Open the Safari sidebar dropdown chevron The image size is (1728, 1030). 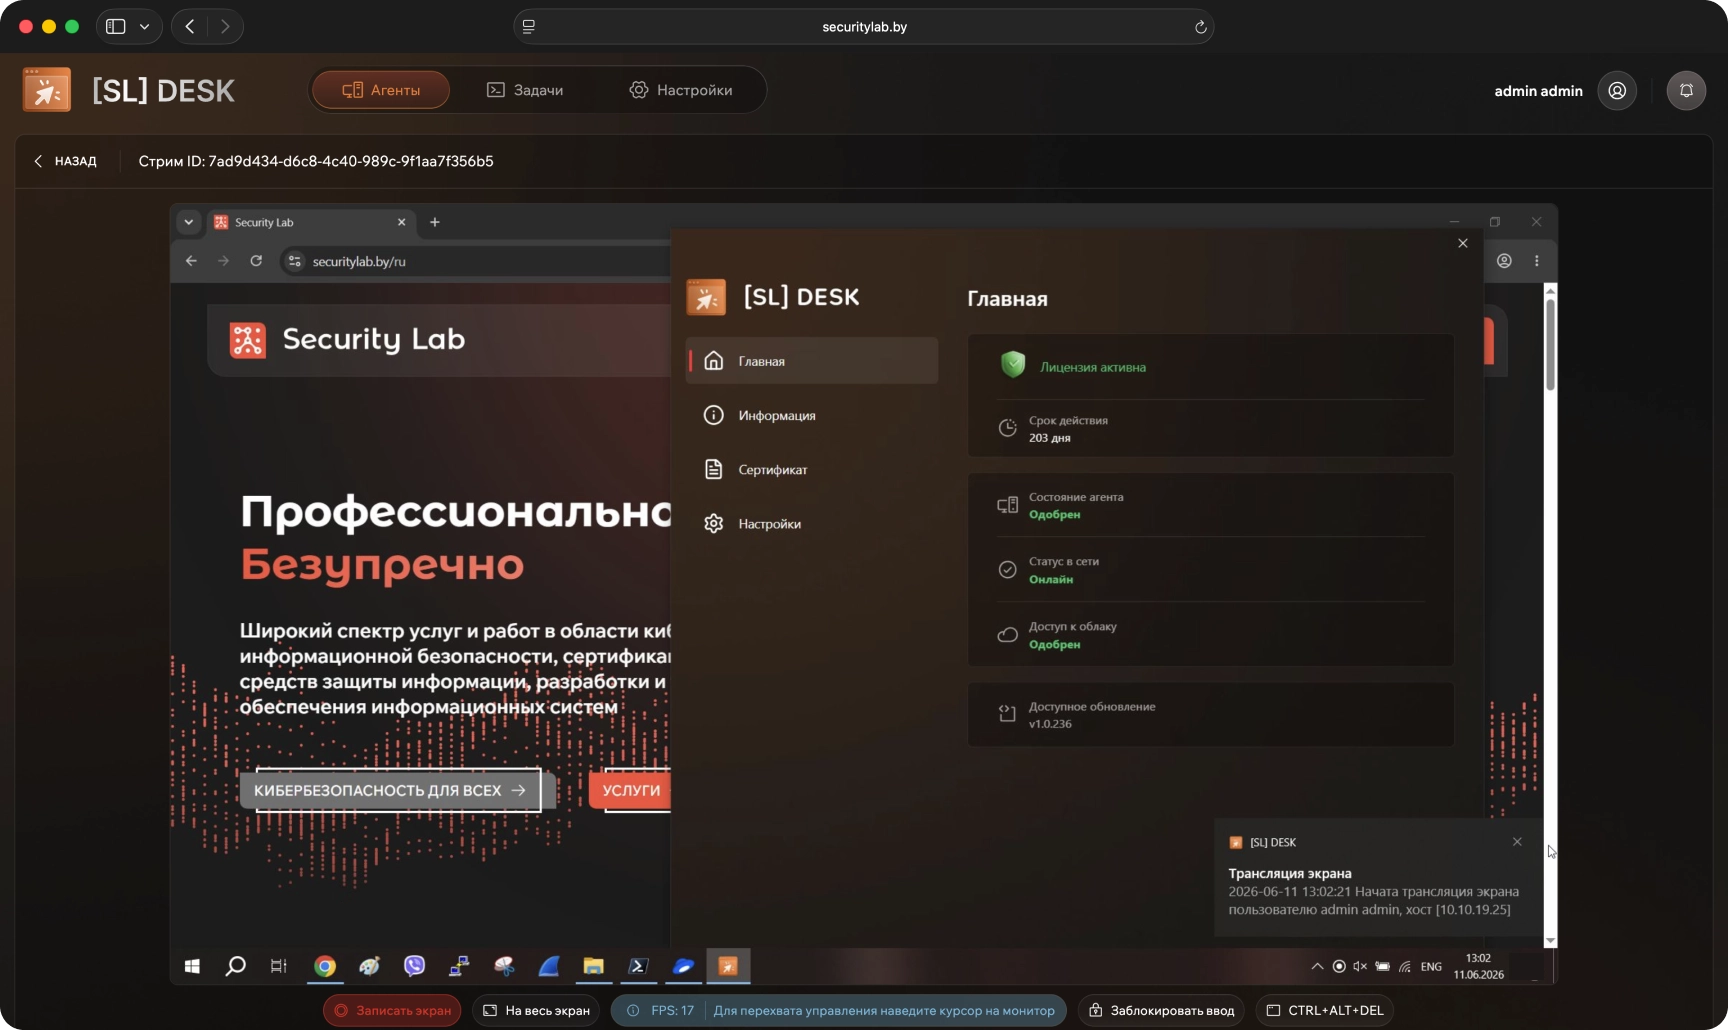pos(144,27)
